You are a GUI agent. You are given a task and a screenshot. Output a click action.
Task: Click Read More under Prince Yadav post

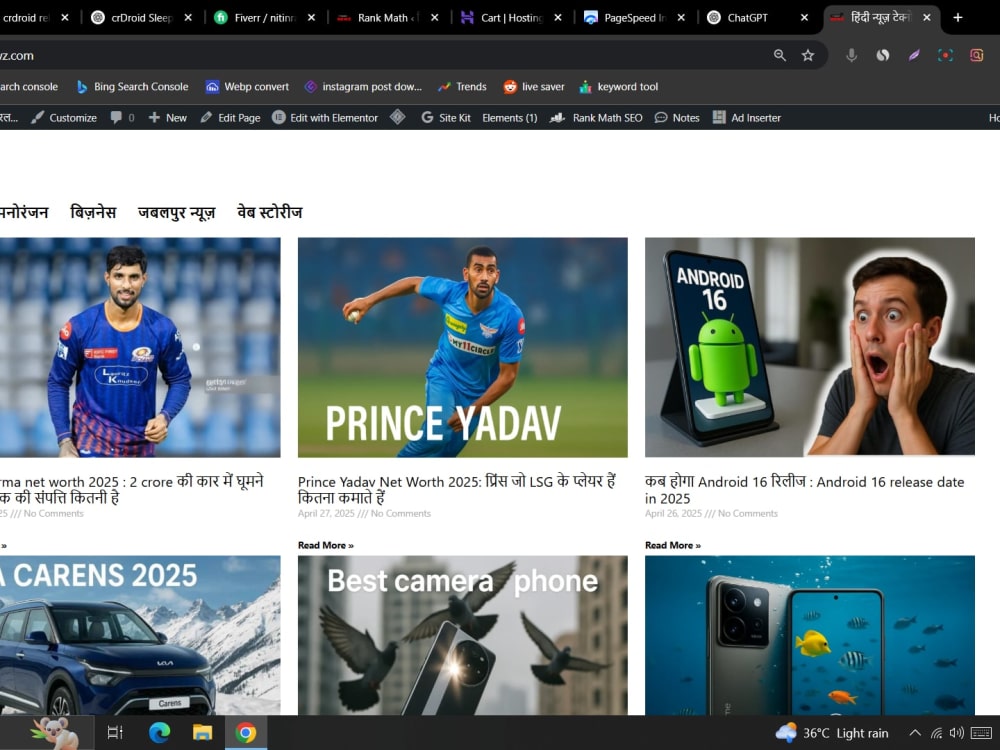[325, 545]
